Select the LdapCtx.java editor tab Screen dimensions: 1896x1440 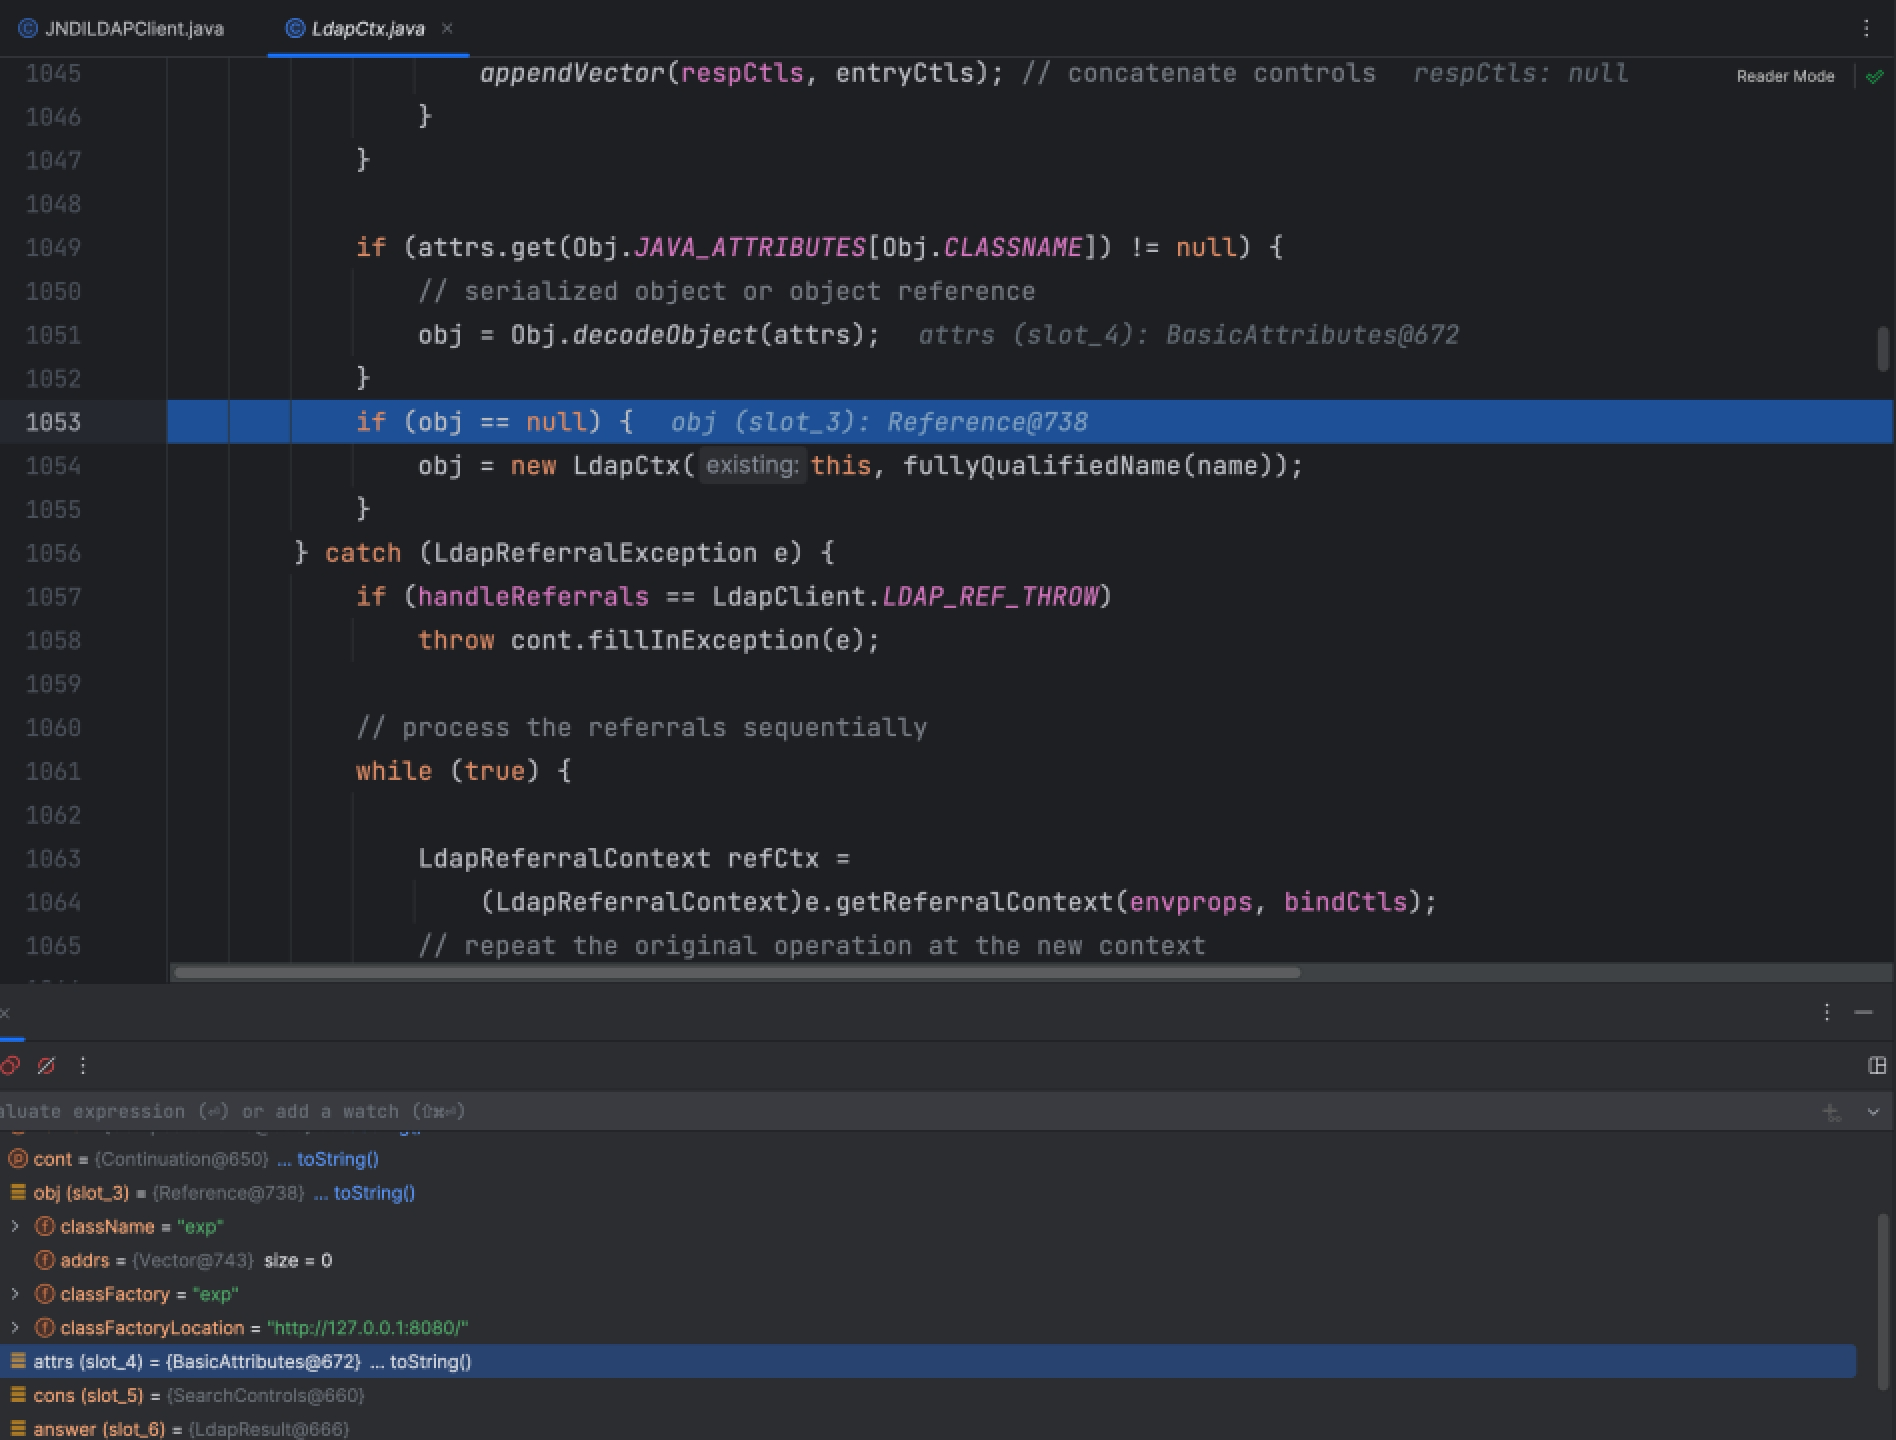pyautogui.click(x=367, y=28)
